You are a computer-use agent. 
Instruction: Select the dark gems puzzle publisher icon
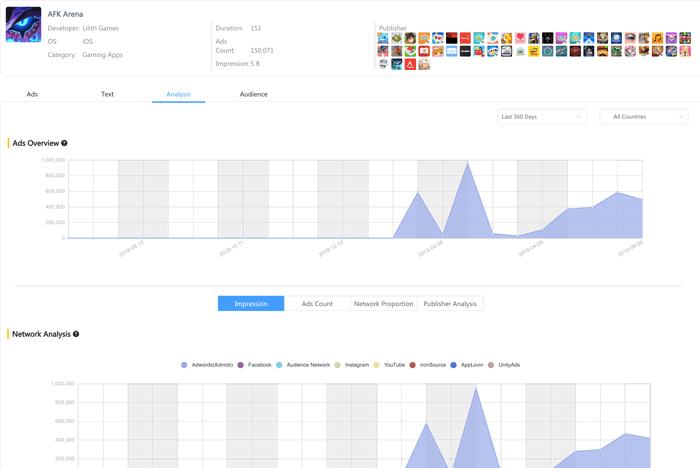685,38
